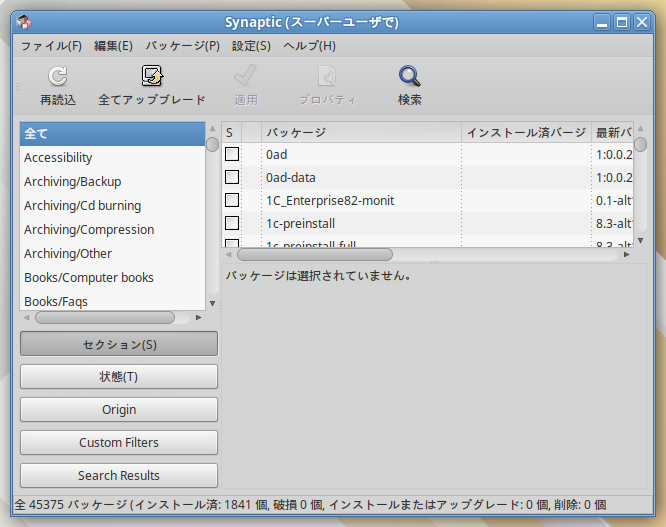Toggle the status checkbox for 0ad-data

click(x=232, y=177)
